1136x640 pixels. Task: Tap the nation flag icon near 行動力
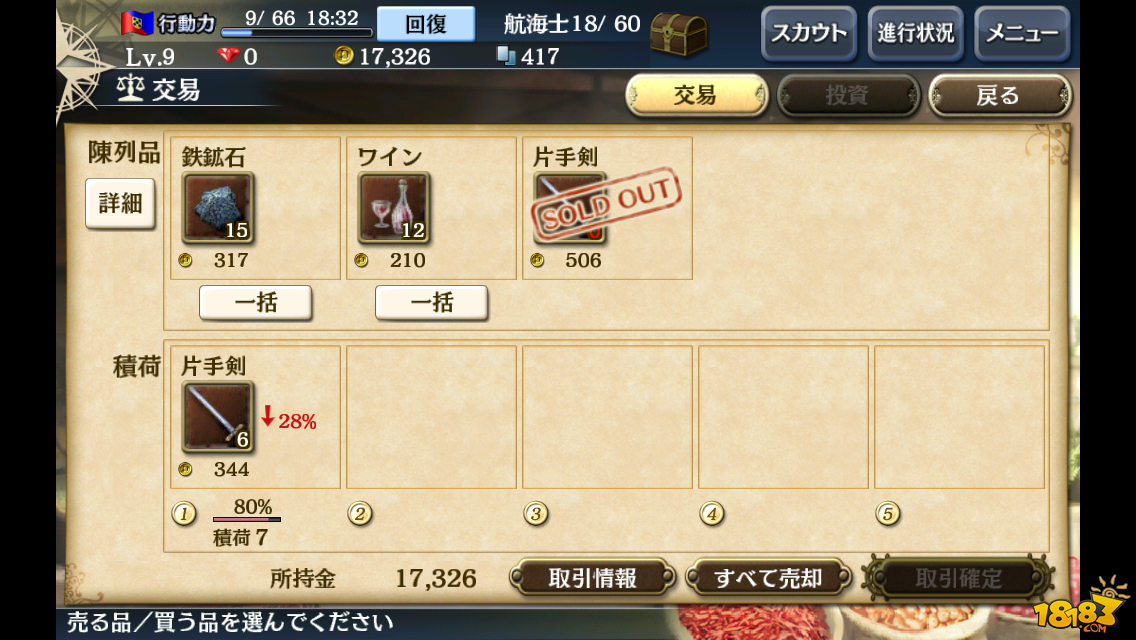pyautogui.click(x=137, y=23)
